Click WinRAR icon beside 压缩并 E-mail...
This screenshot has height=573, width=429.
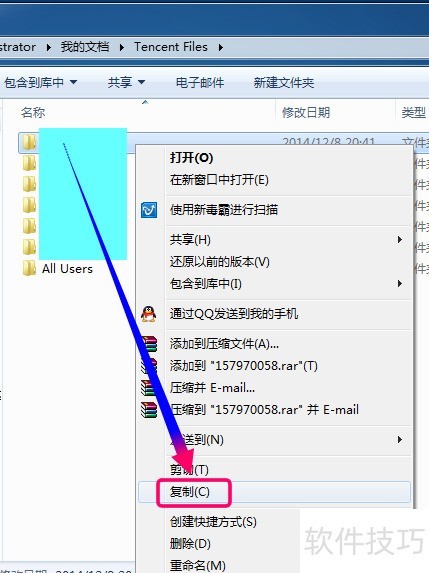coord(148,388)
